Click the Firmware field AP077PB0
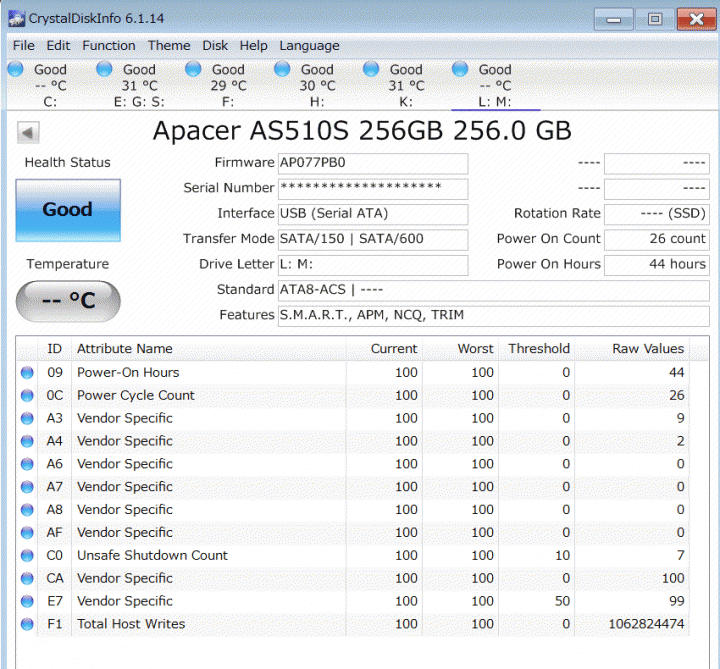The image size is (720, 669). click(373, 163)
